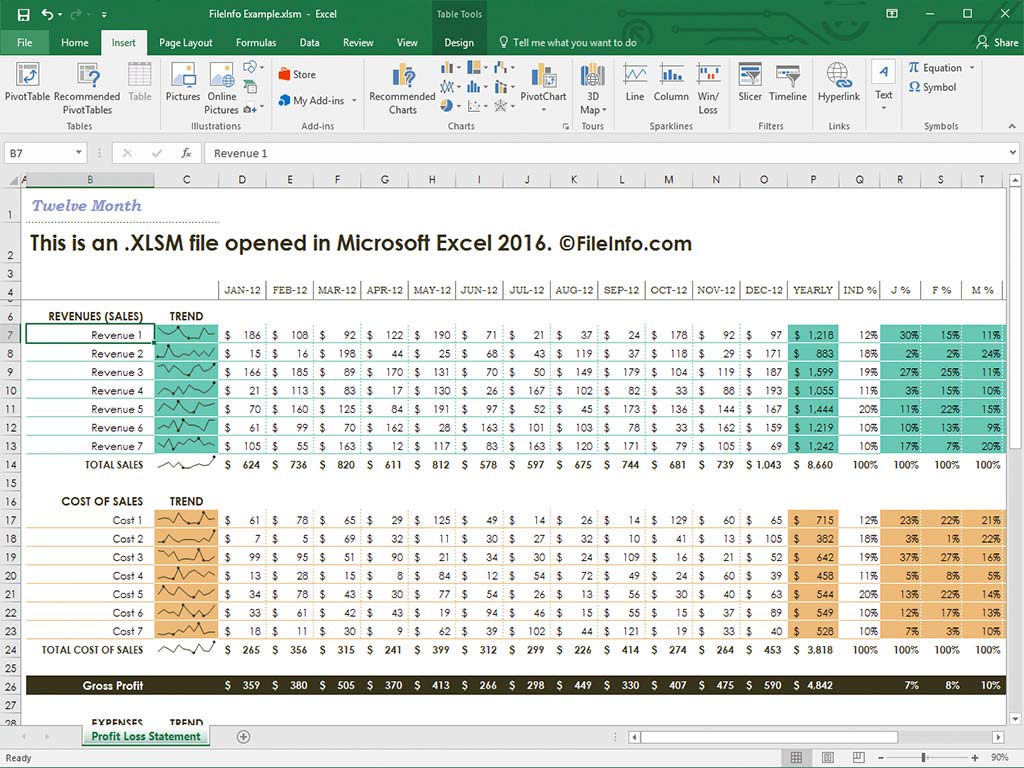Insert a Timeline filter

[788, 82]
